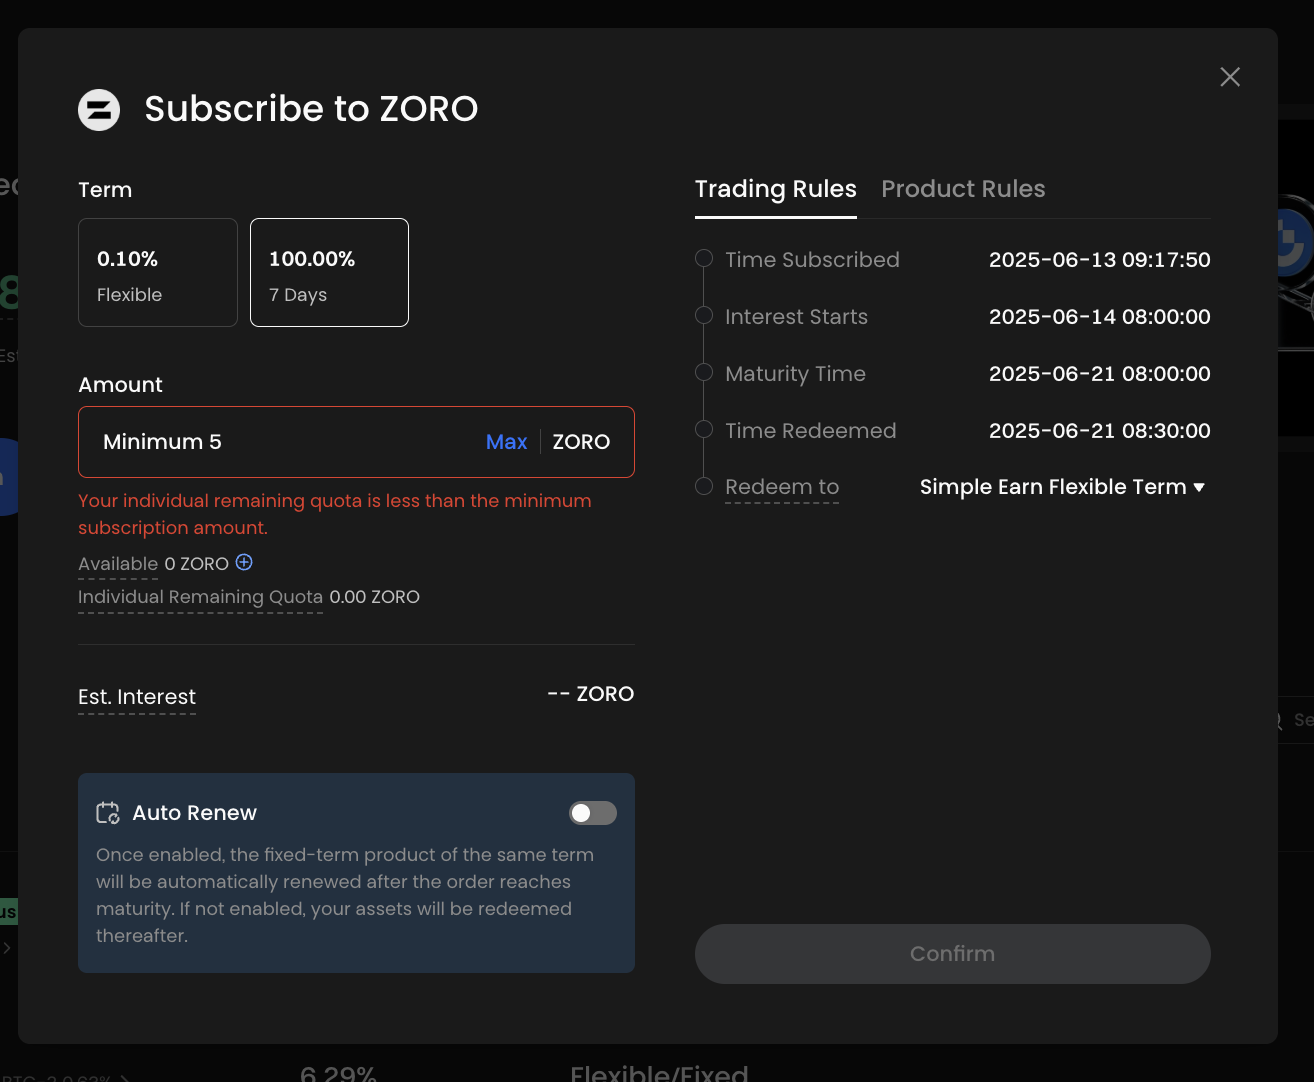Switch to the Trading Rules tab
Screen dimensions: 1314x1082
[x=775, y=189]
